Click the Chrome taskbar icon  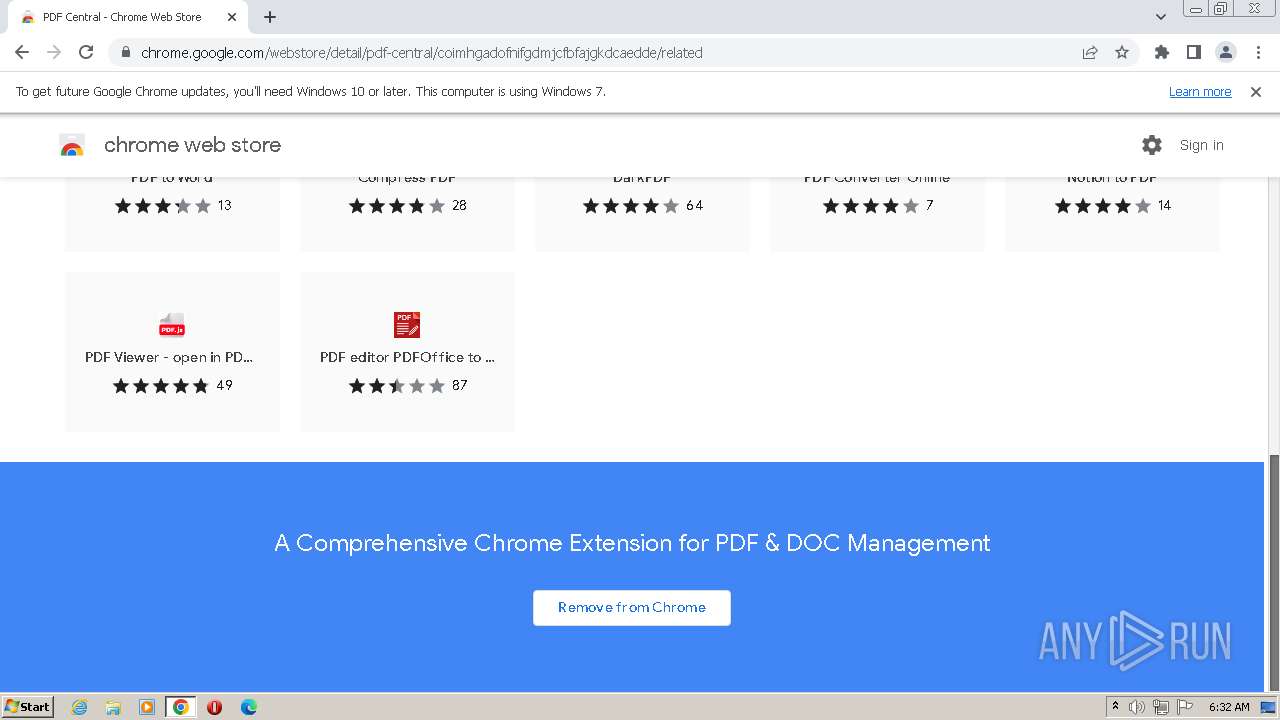coord(181,707)
